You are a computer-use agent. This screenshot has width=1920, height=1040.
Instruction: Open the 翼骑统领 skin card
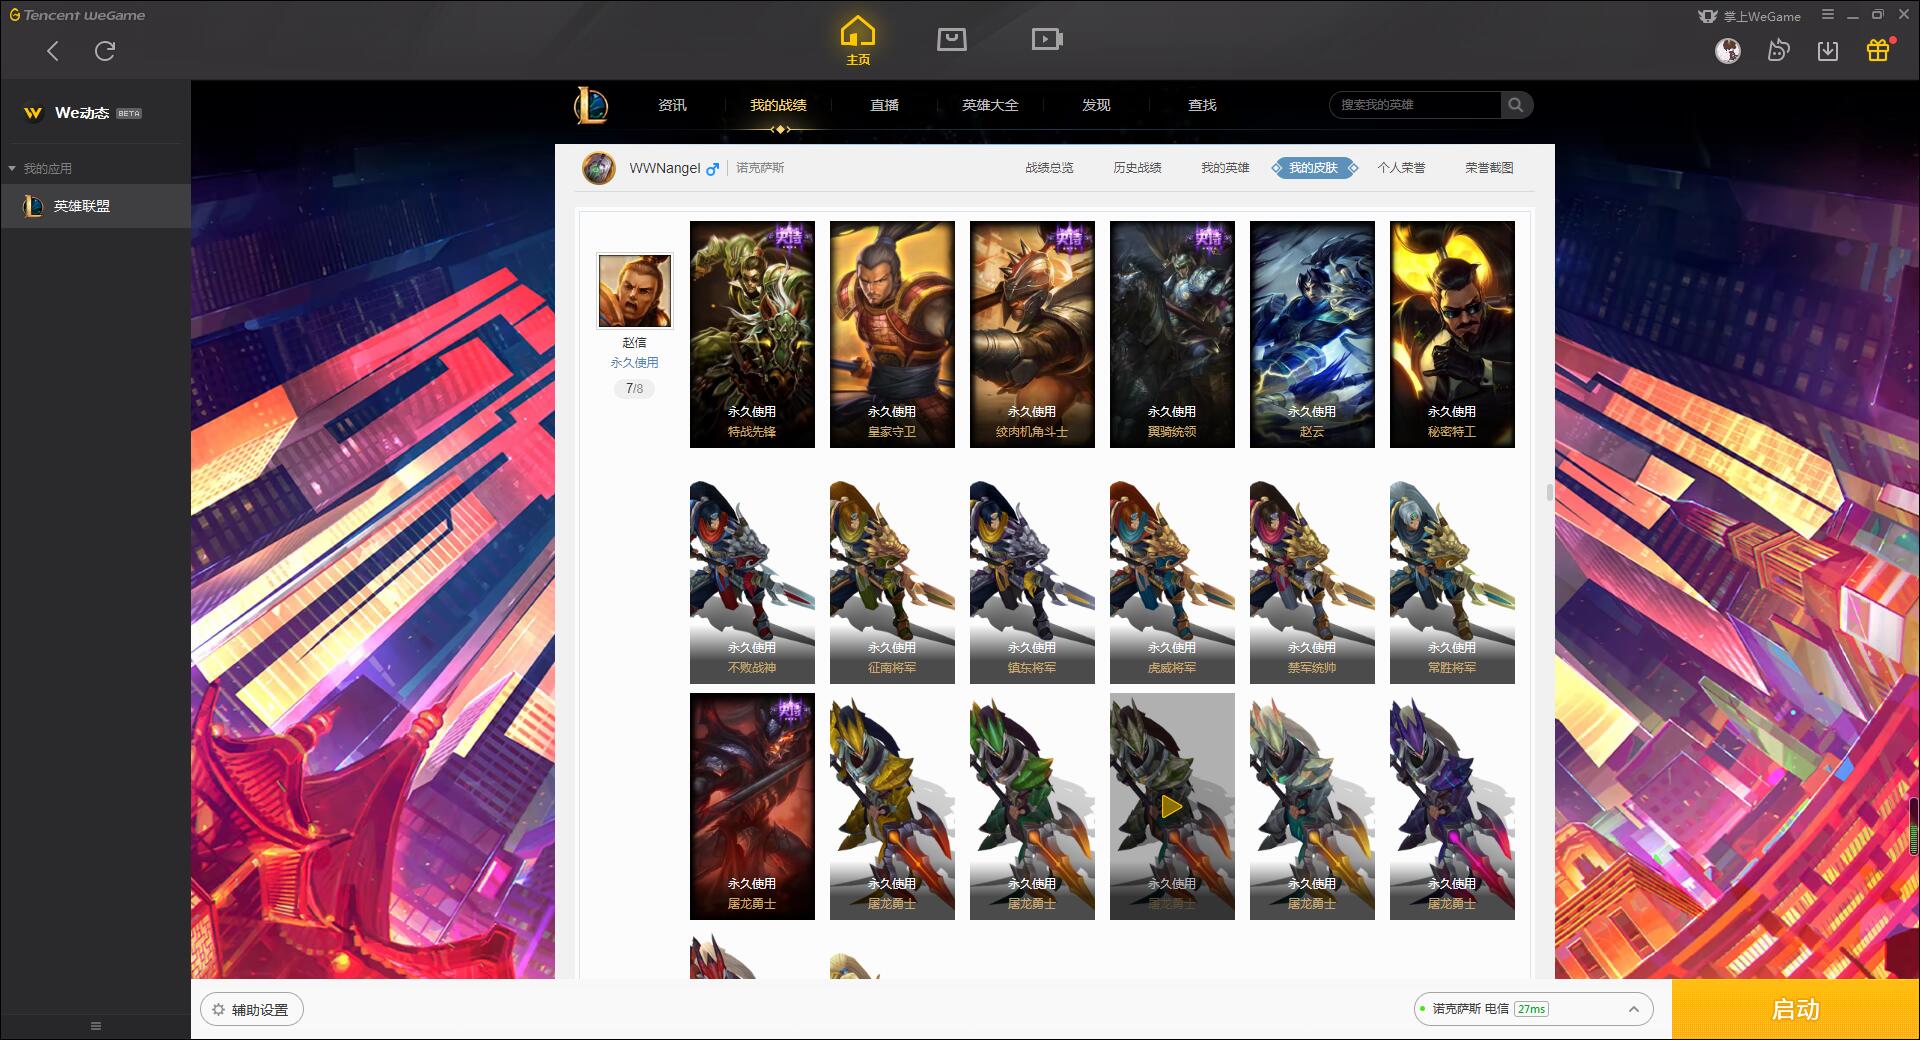click(1172, 334)
